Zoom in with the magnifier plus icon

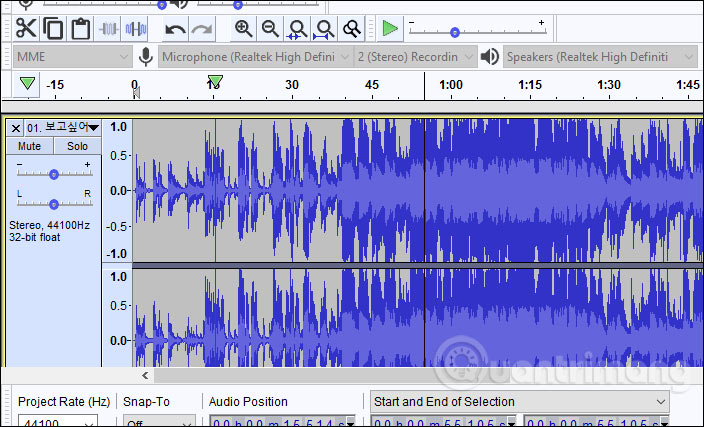(243, 28)
